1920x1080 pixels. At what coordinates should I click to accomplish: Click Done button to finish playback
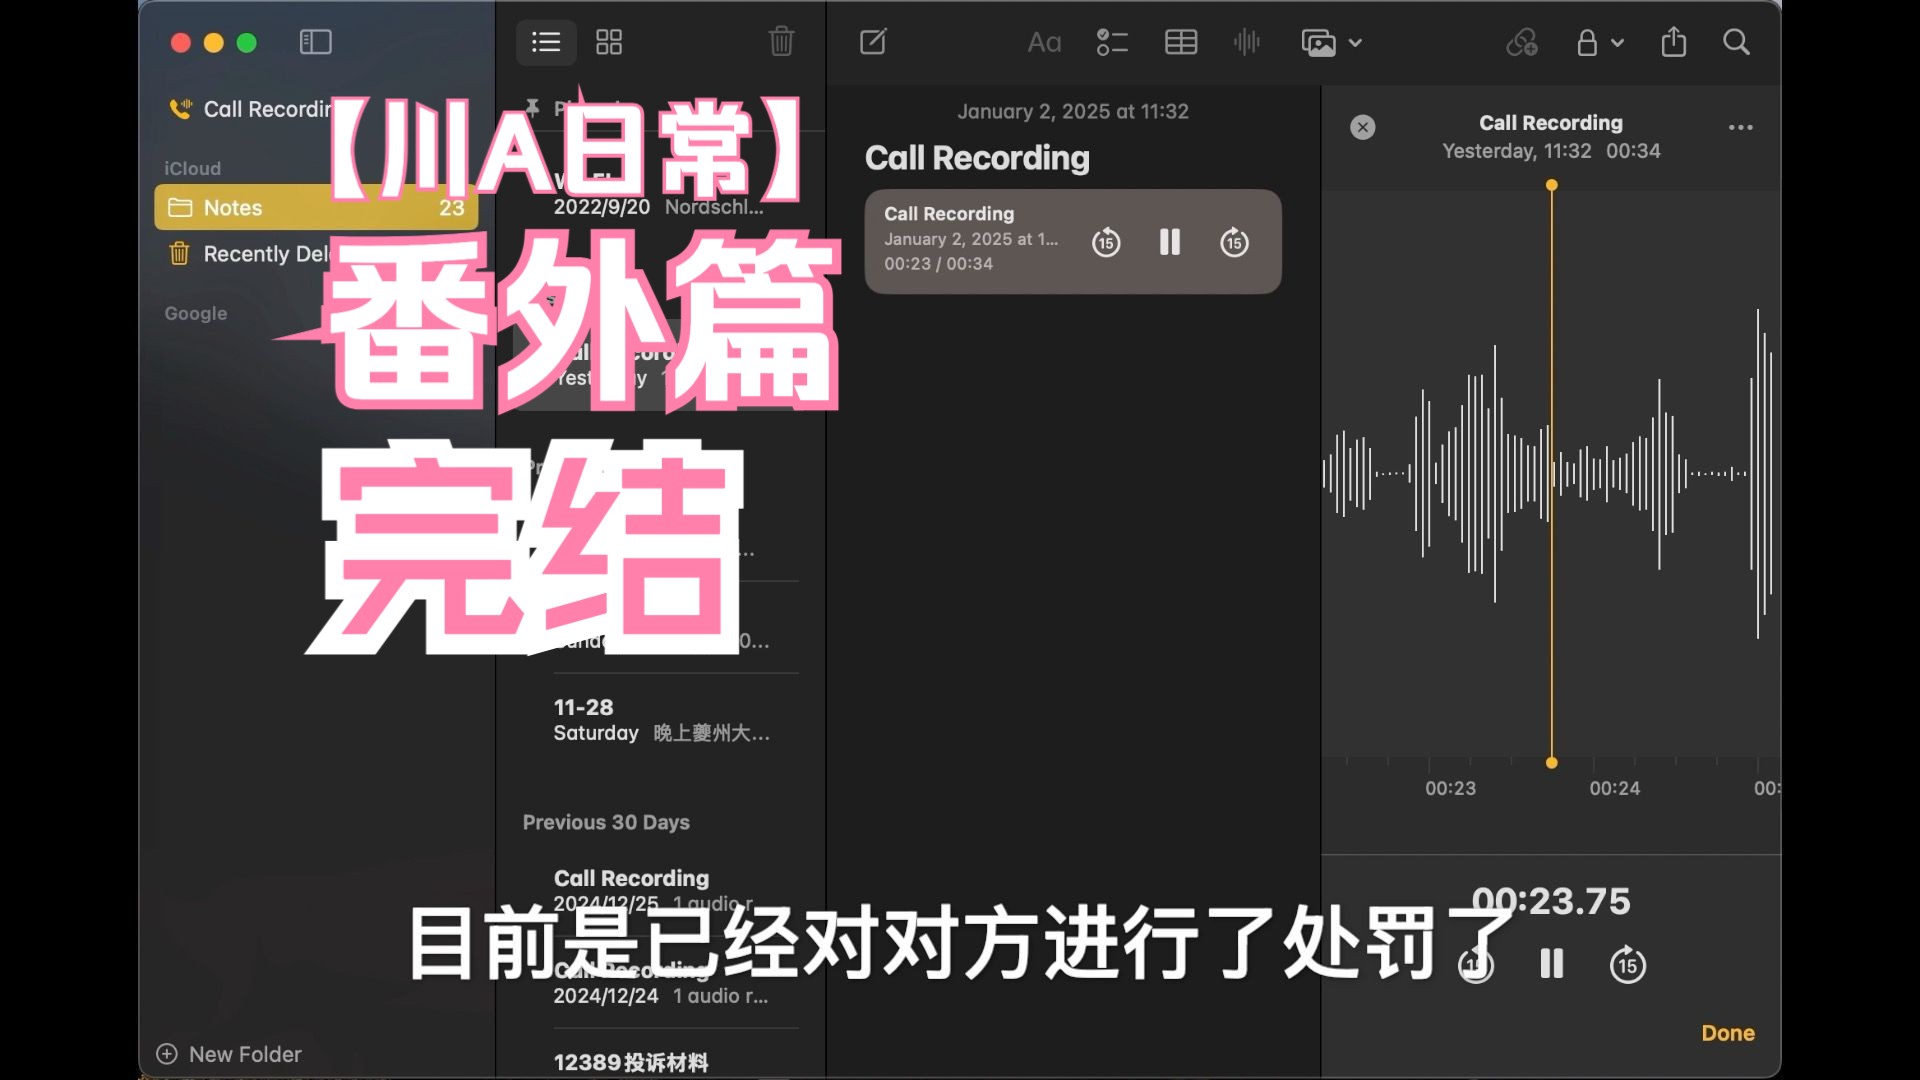click(1727, 1033)
